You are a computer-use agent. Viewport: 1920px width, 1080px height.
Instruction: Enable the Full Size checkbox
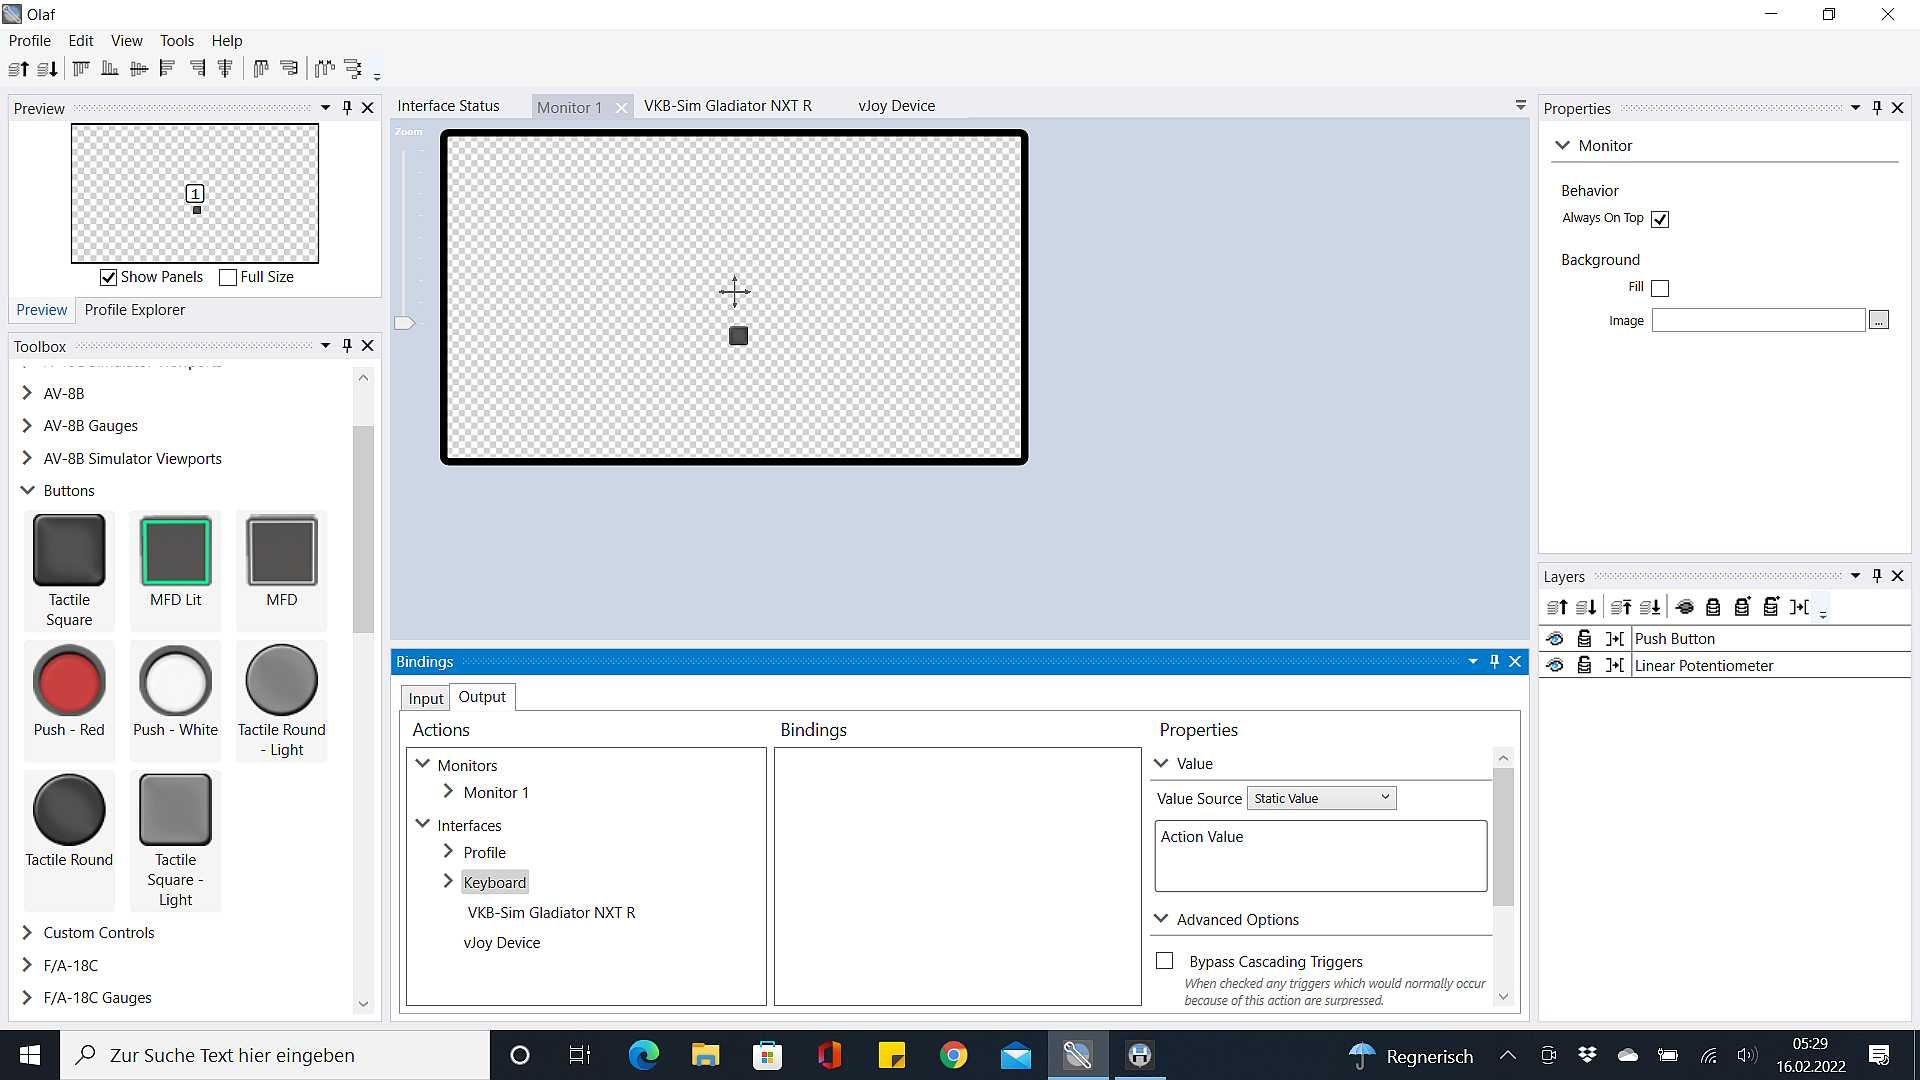click(x=228, y=277)
